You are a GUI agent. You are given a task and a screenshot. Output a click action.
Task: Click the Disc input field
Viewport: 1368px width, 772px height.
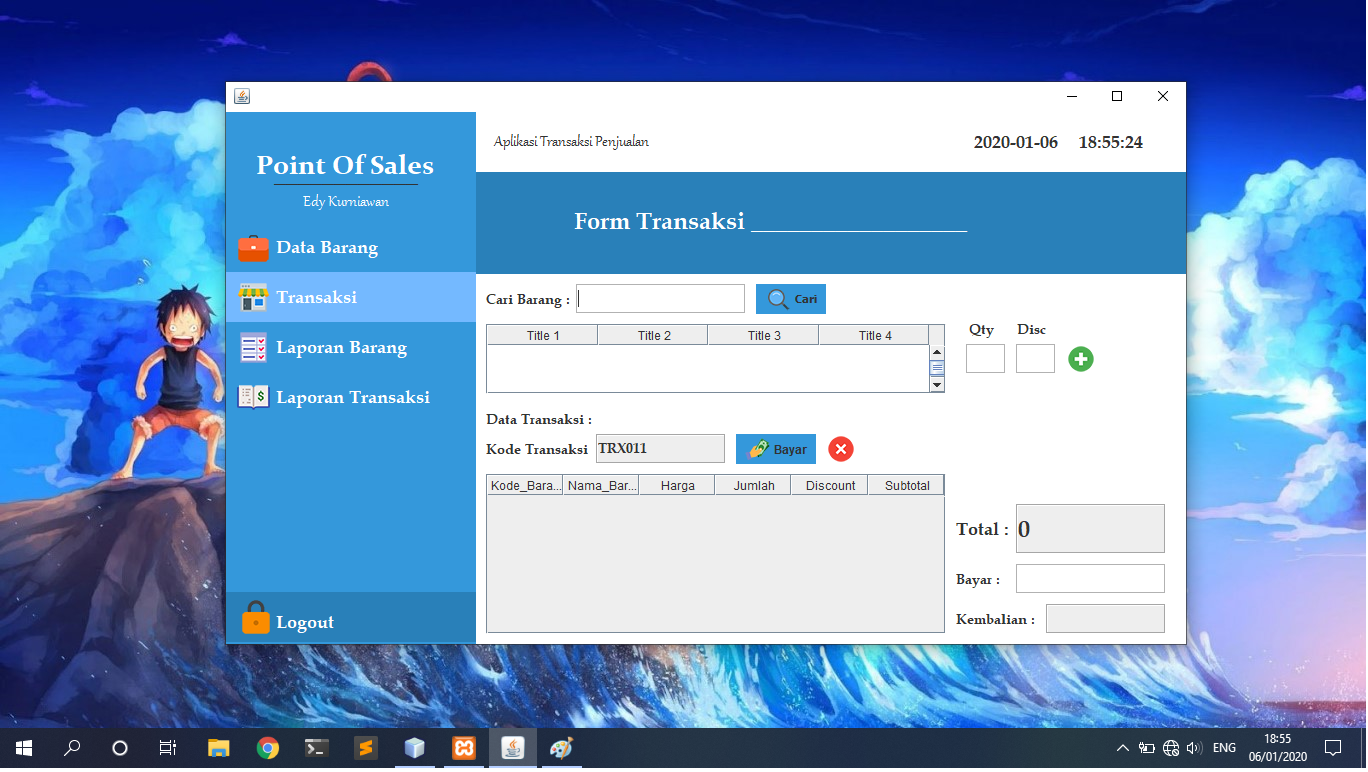(1035, 359)
